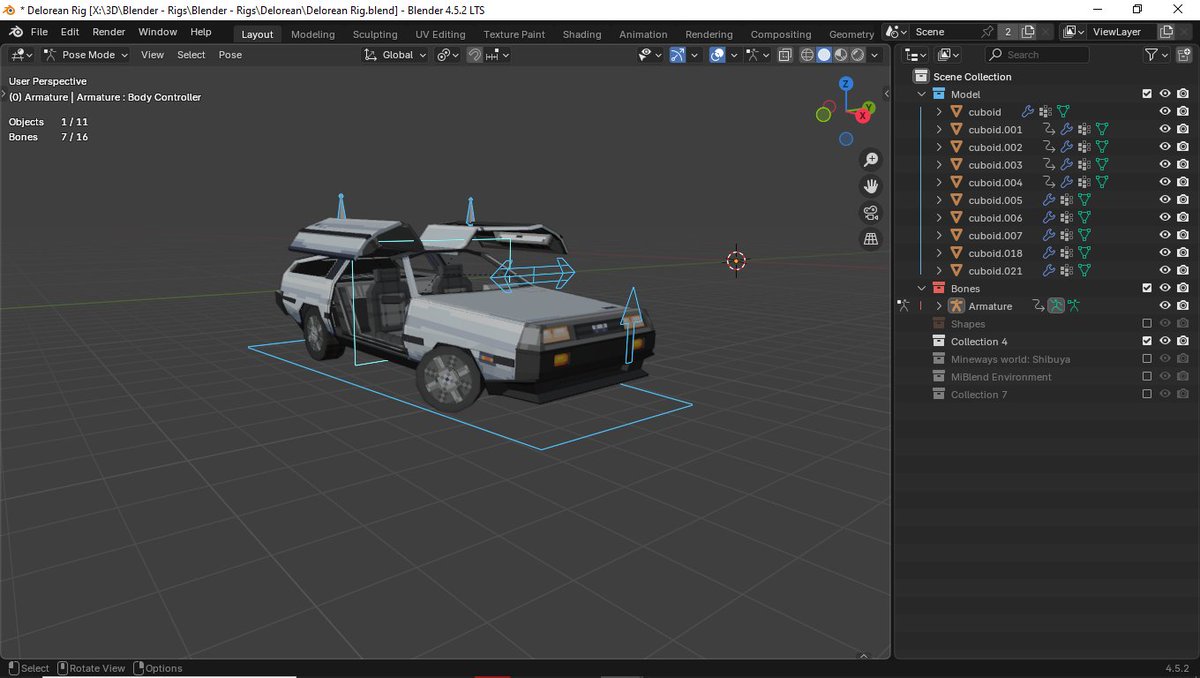Click the ViewLayer name field
The width and height of the screenshot is (1200, 678).
[1121, 32]
